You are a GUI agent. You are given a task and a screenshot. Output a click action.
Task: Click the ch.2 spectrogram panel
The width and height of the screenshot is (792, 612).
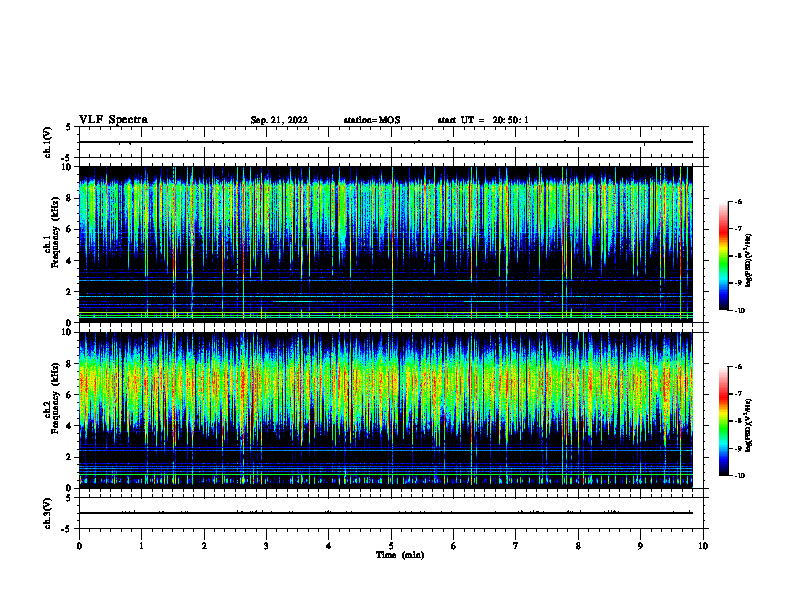pyautogui.click(x=385, y=410)
